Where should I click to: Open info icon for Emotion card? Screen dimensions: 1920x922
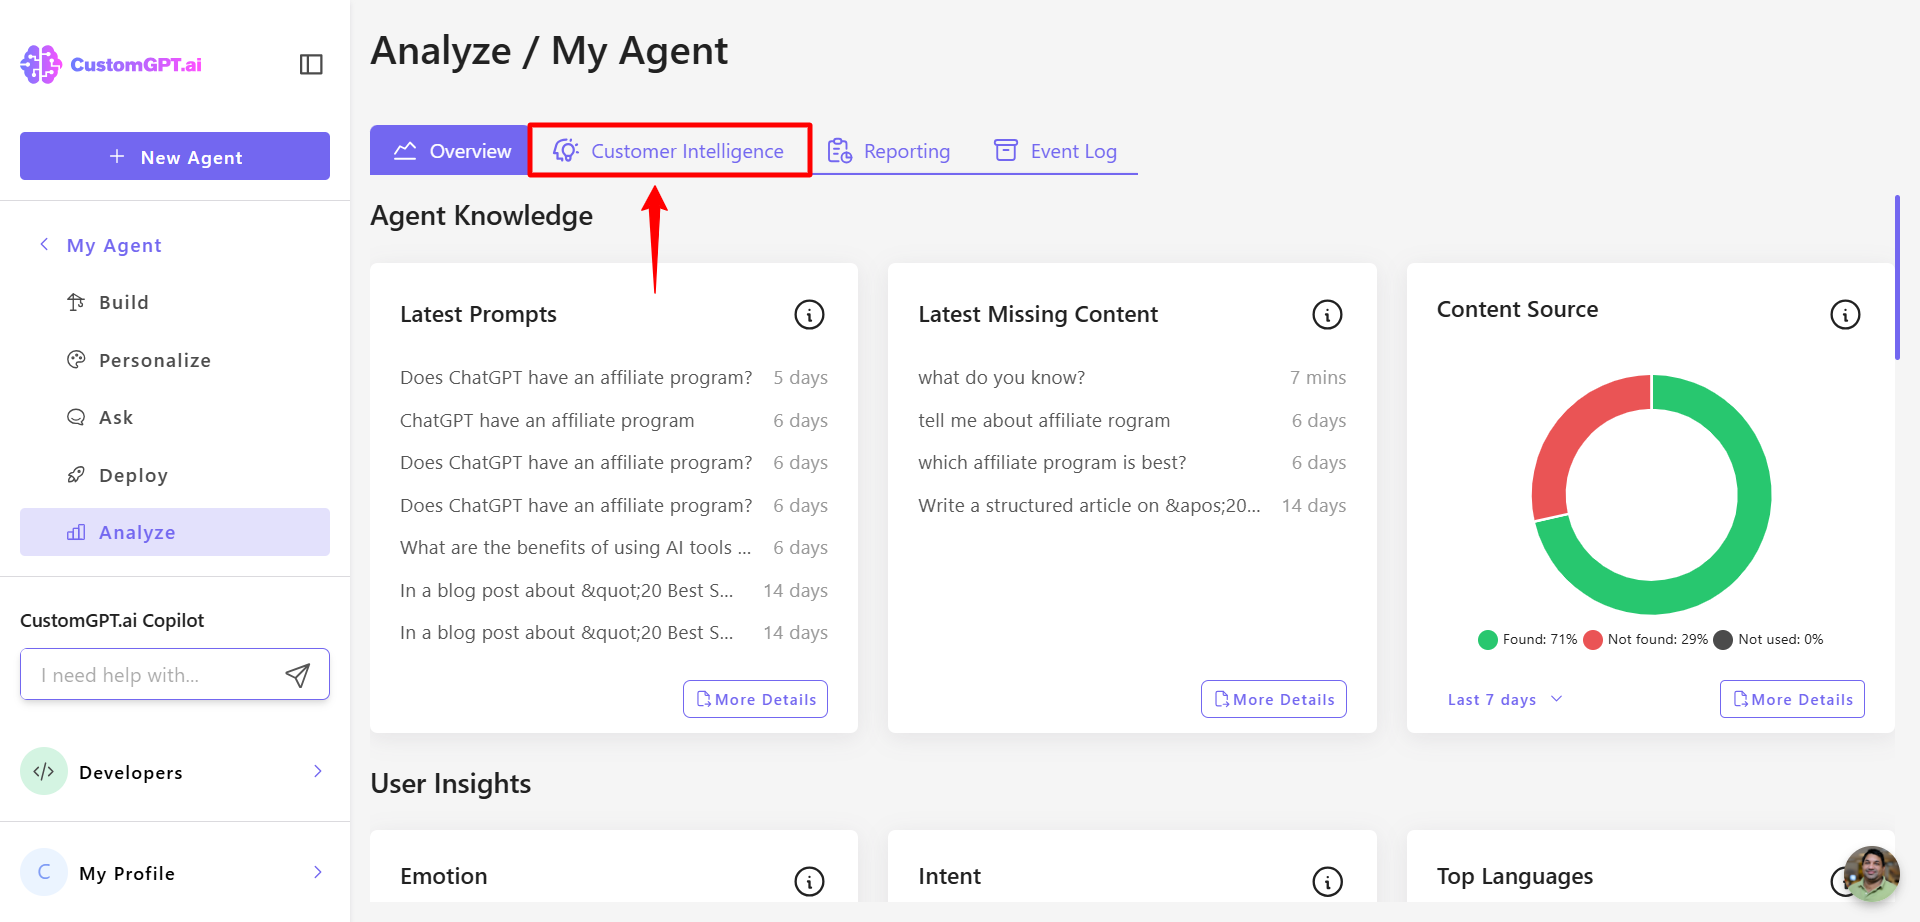(809, 881)
